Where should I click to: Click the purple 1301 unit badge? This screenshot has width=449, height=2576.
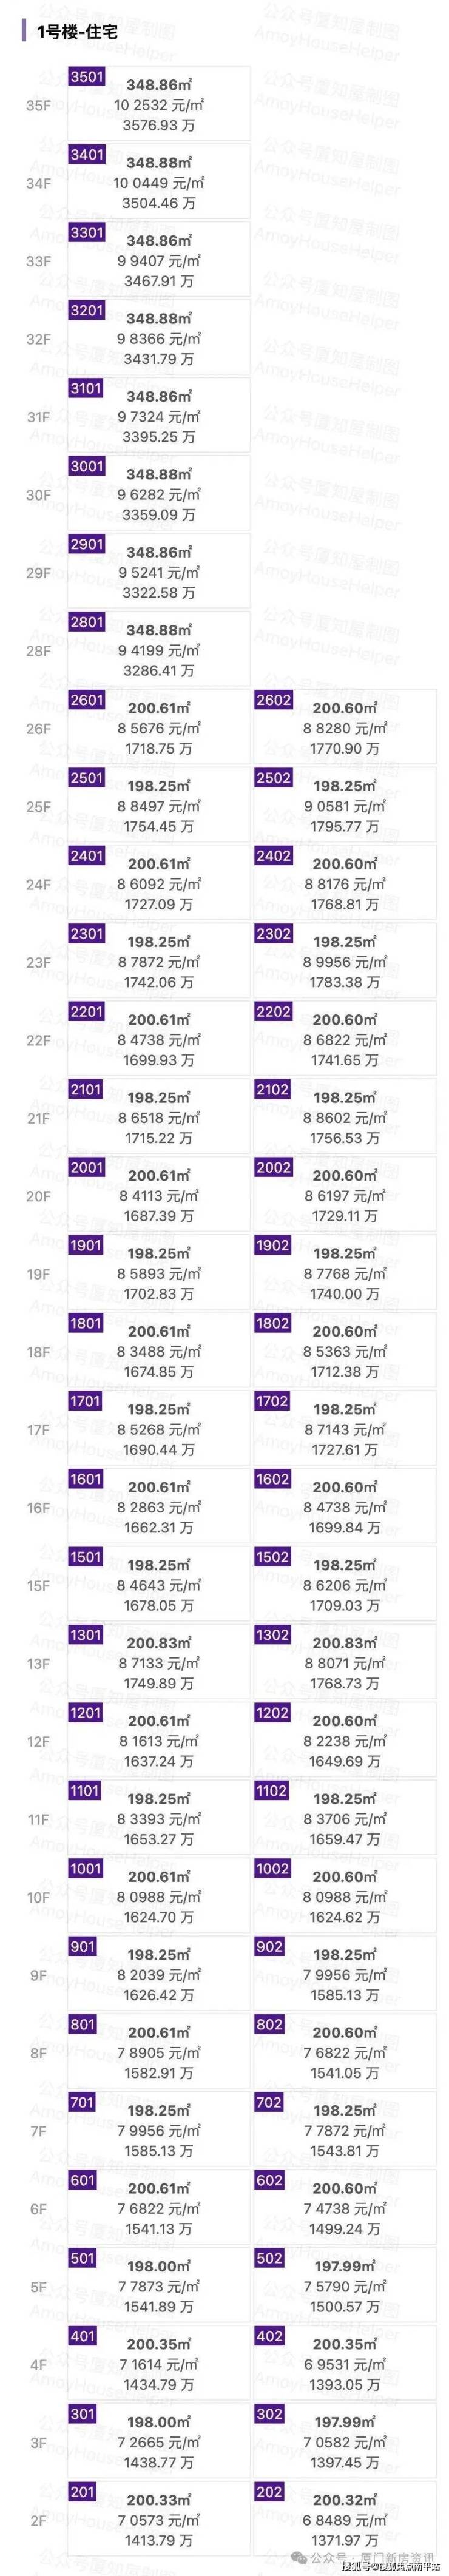coord(86,1635)
